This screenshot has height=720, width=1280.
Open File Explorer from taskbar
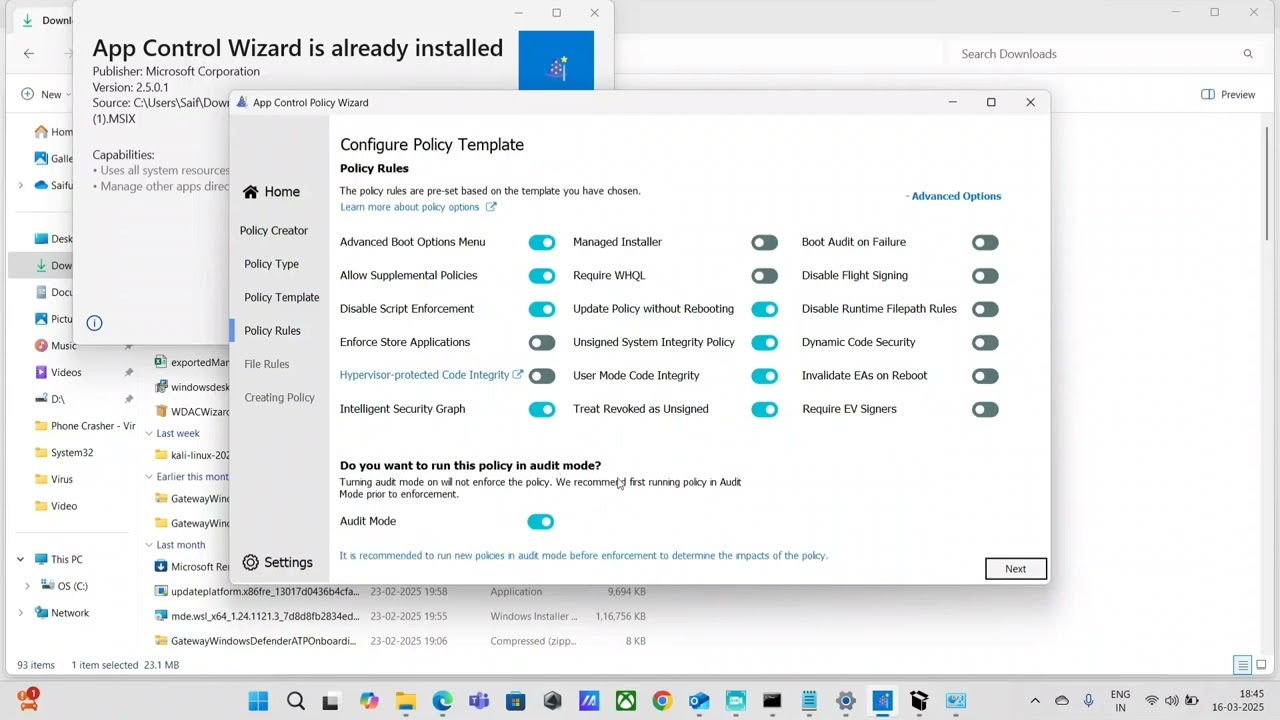(x=405, y=701)
